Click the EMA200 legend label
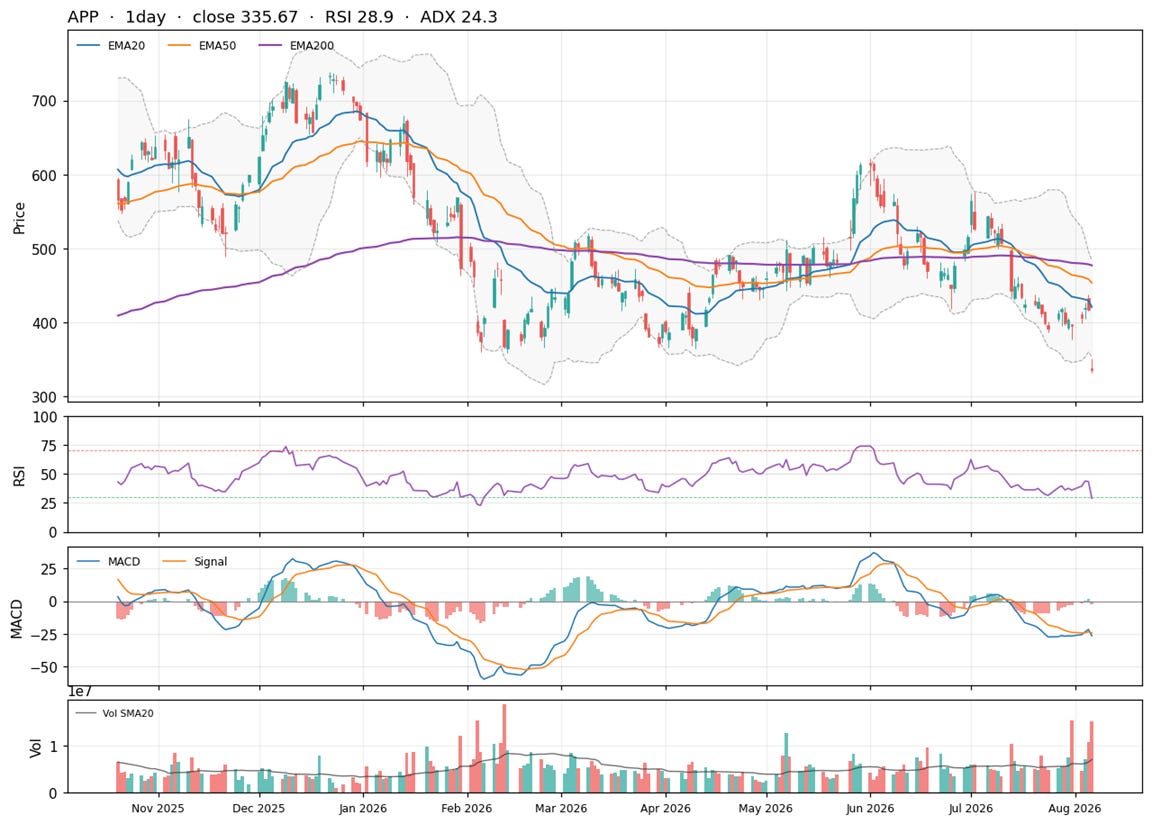This screenshot has height=824, width=1152. point(312,46)
